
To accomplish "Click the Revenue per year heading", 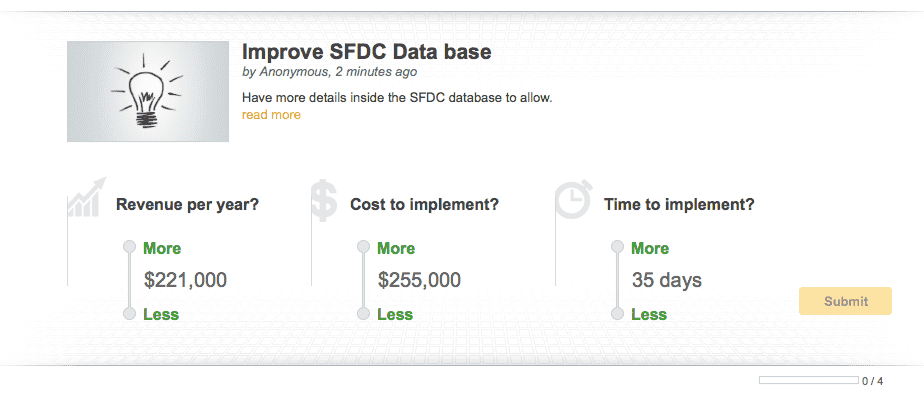I will pyautogui.click(x=187, y=205).
